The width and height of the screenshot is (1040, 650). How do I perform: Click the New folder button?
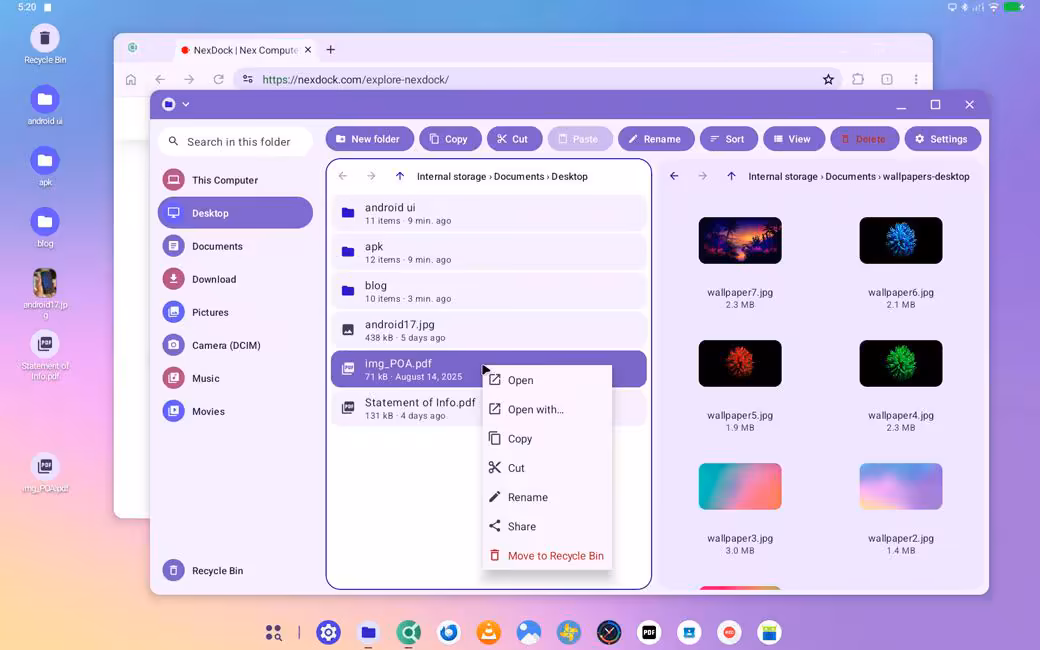[x=369, y=139]
